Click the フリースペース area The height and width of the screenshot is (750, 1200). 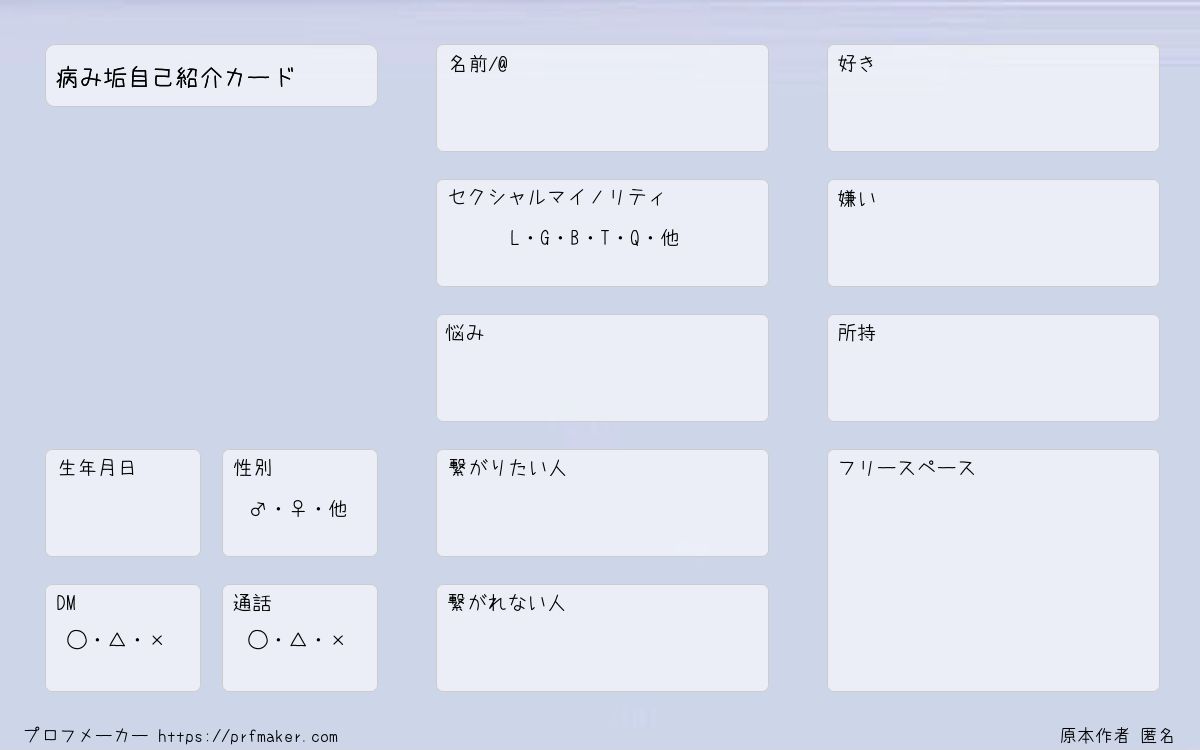click(x=993, y=571)
